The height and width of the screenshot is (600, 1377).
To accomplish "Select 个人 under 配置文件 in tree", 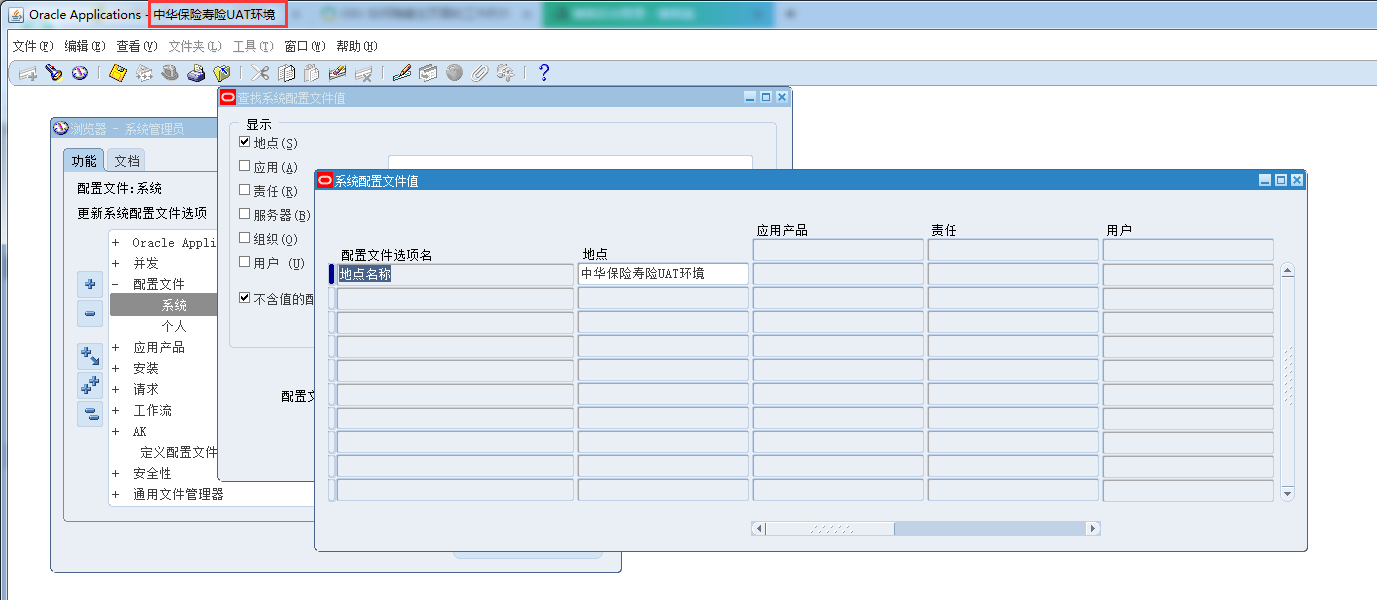I will (174, 326).
